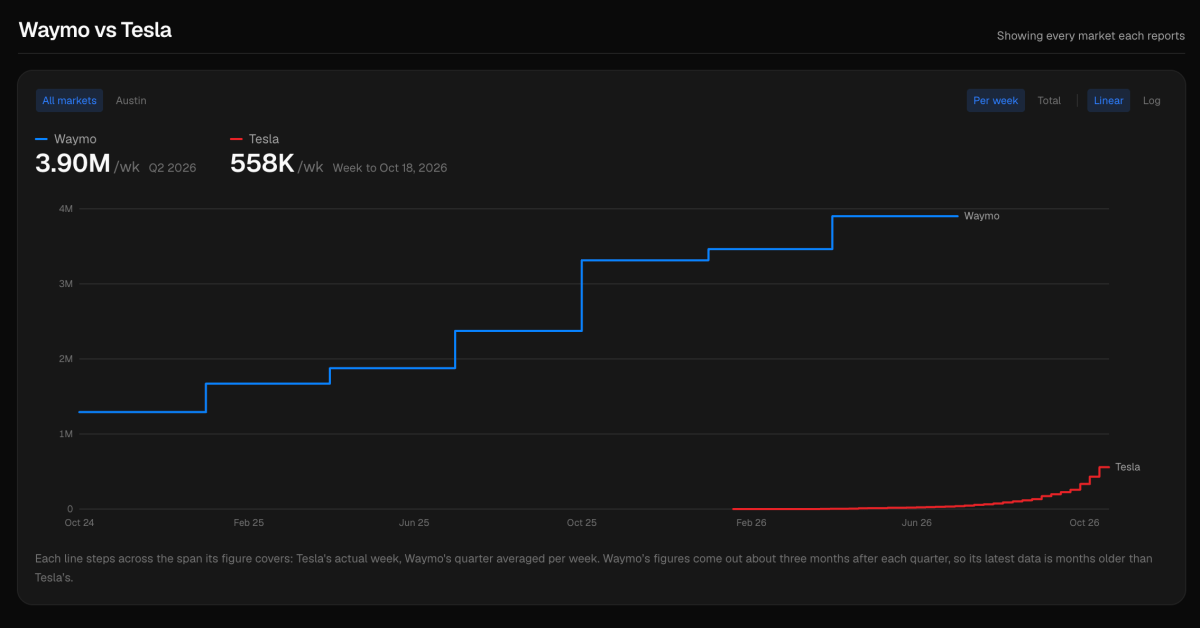The image size is (1200, 628).
Task: Switch to the Log scale
Action: pos(1152,100)
